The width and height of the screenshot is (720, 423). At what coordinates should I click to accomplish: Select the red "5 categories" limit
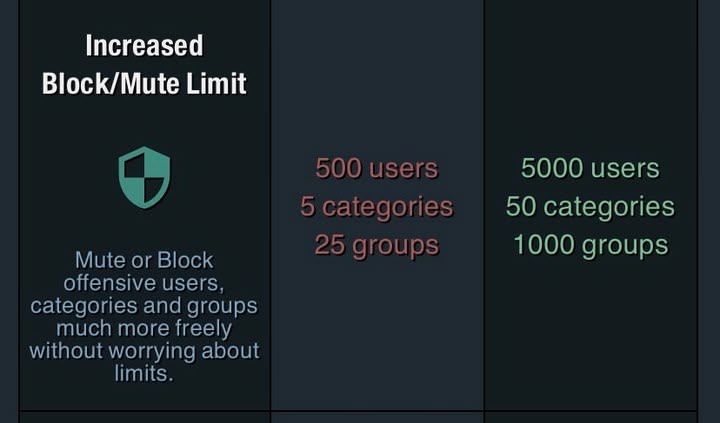pyautogui.click(x=376, y=207)
